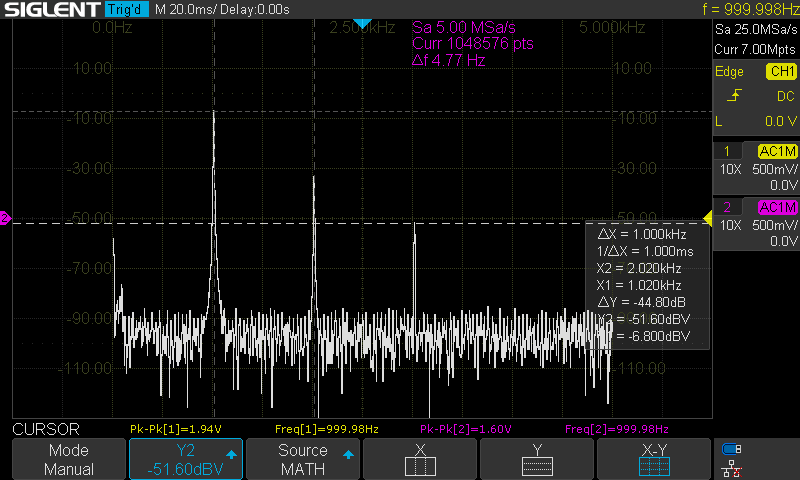Viewport: 800px width, 480px height.
Task: Select the channel 2 AC1M coupling badge
Action: [x=777, y=207]
